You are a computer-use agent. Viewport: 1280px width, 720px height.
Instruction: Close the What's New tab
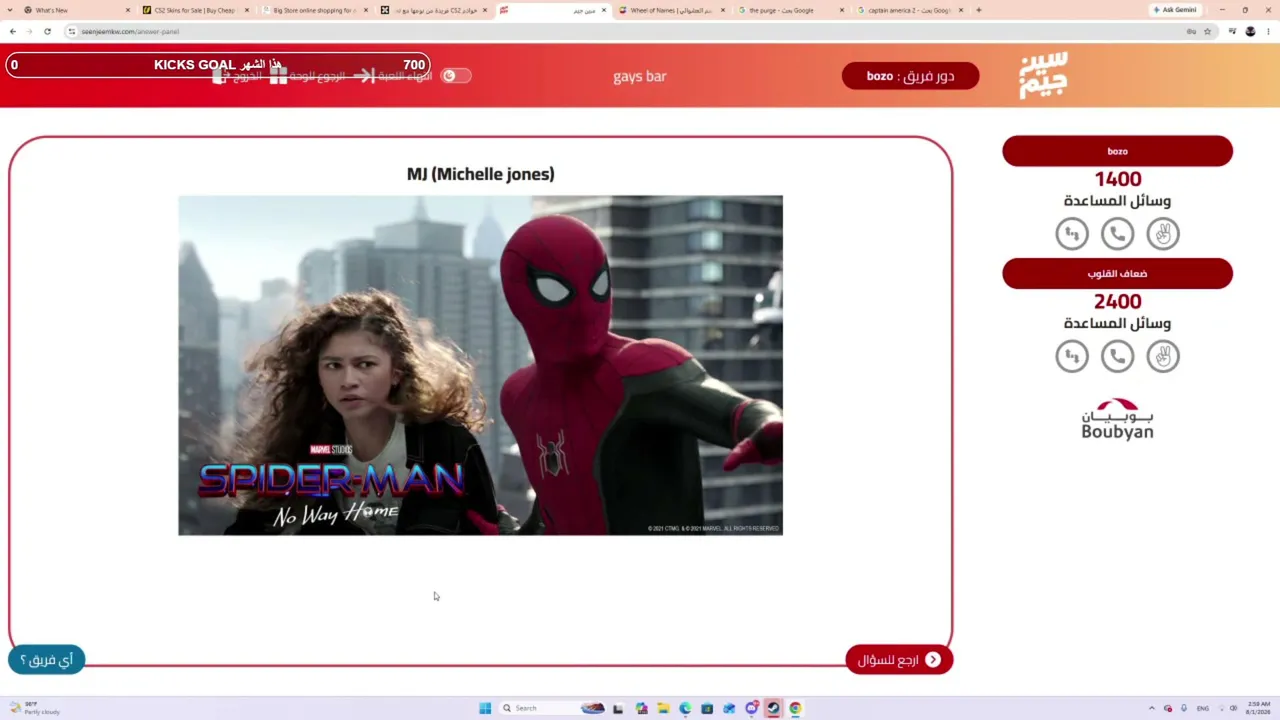pos(127,10)
